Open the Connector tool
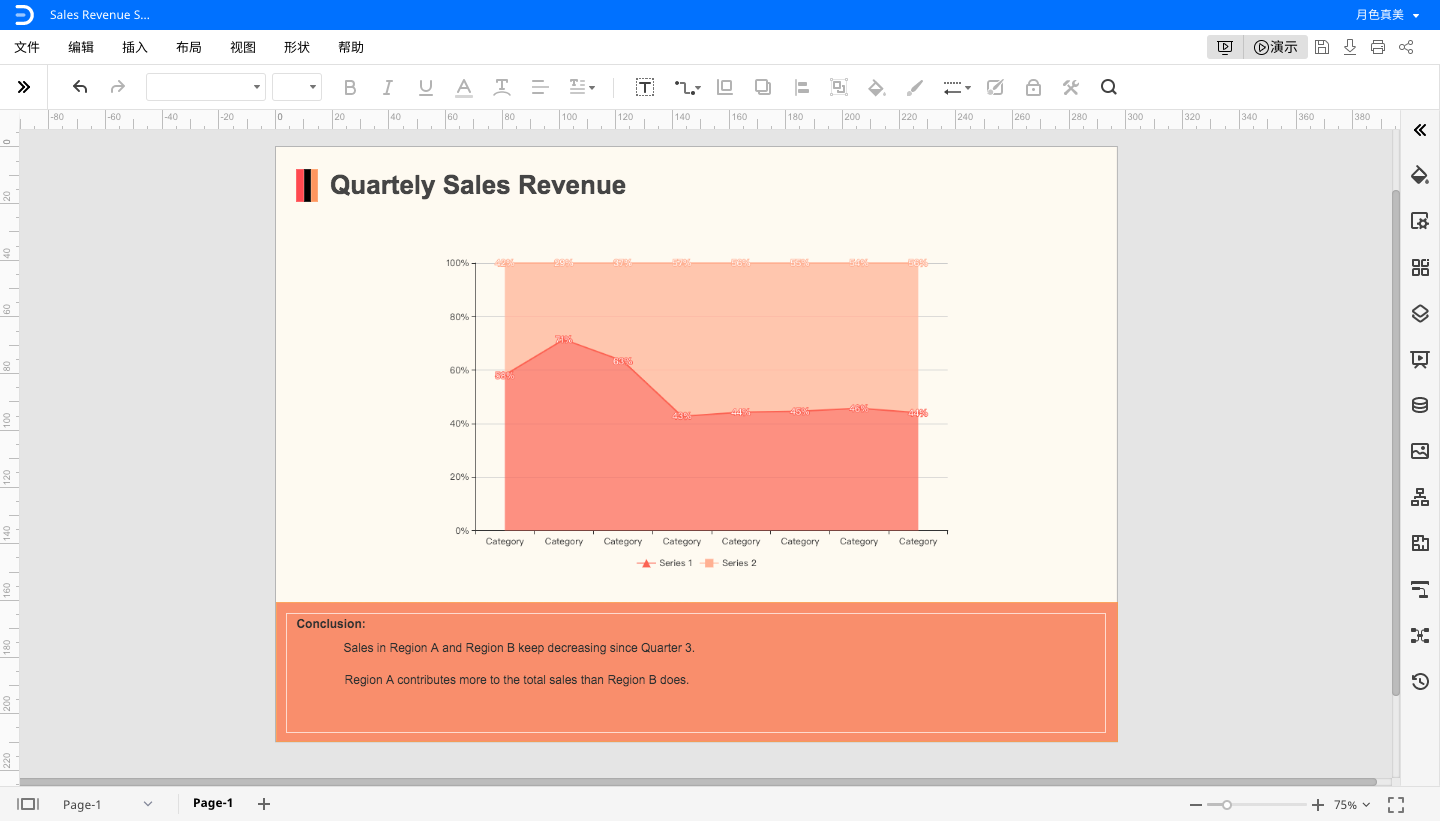The height and width of the screenshot is (821, 1440). pyautogui.click(x=686, y=88)
